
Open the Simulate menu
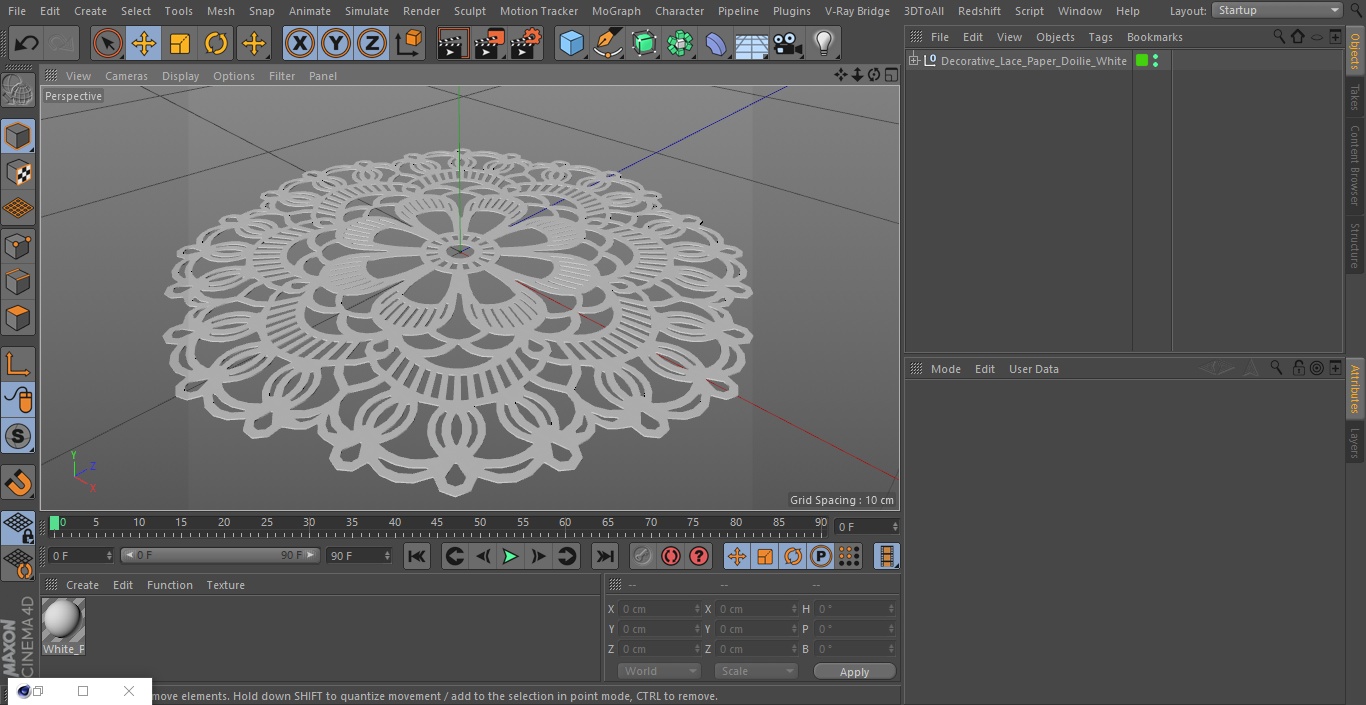coord(367,11)
